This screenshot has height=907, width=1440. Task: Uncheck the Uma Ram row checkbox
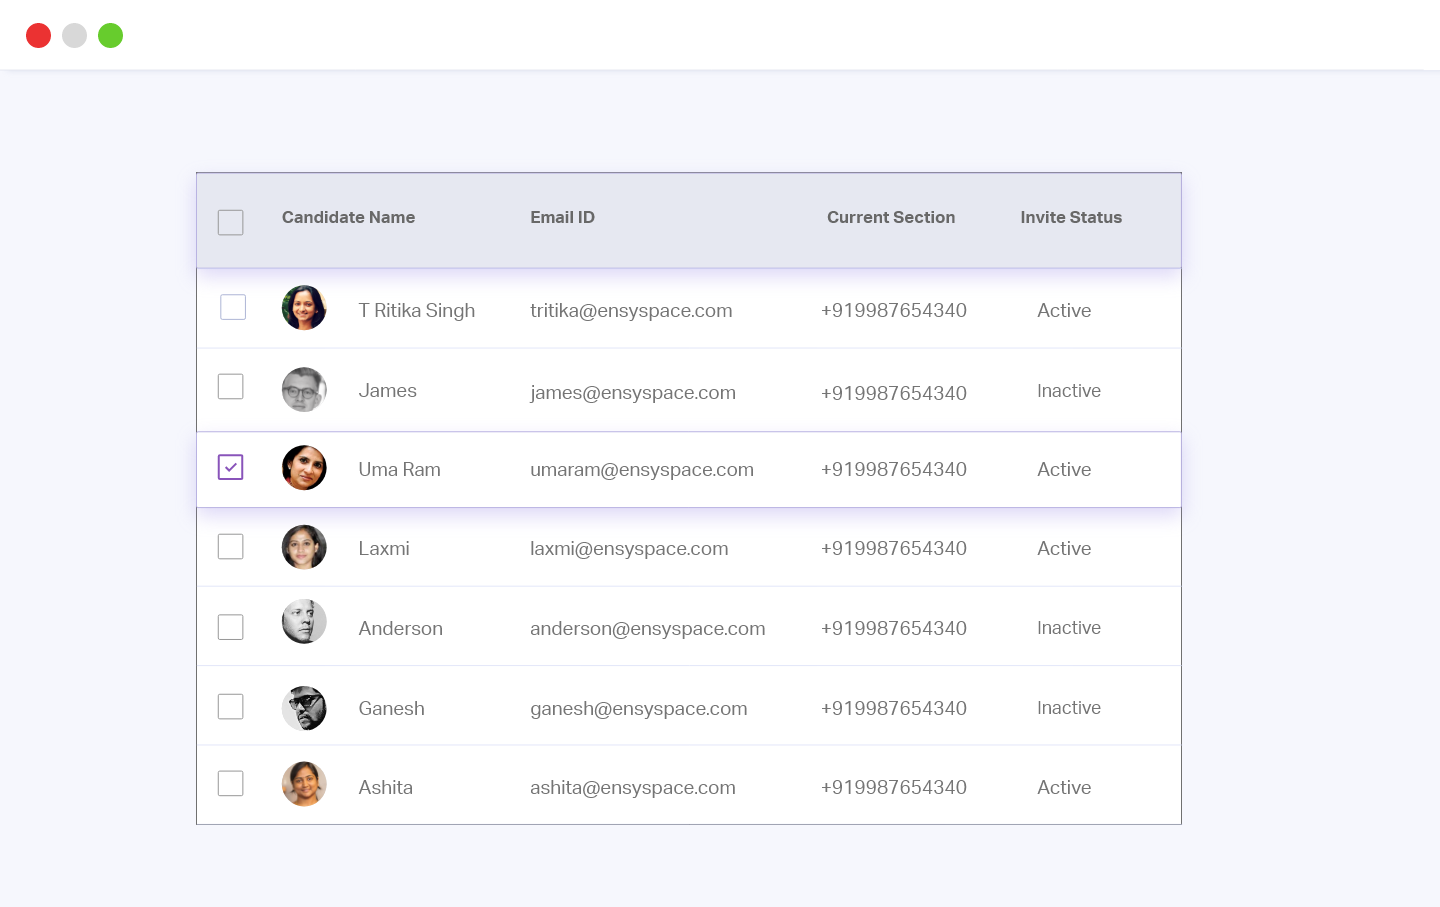pyautogui.click(x=231, y=467)
